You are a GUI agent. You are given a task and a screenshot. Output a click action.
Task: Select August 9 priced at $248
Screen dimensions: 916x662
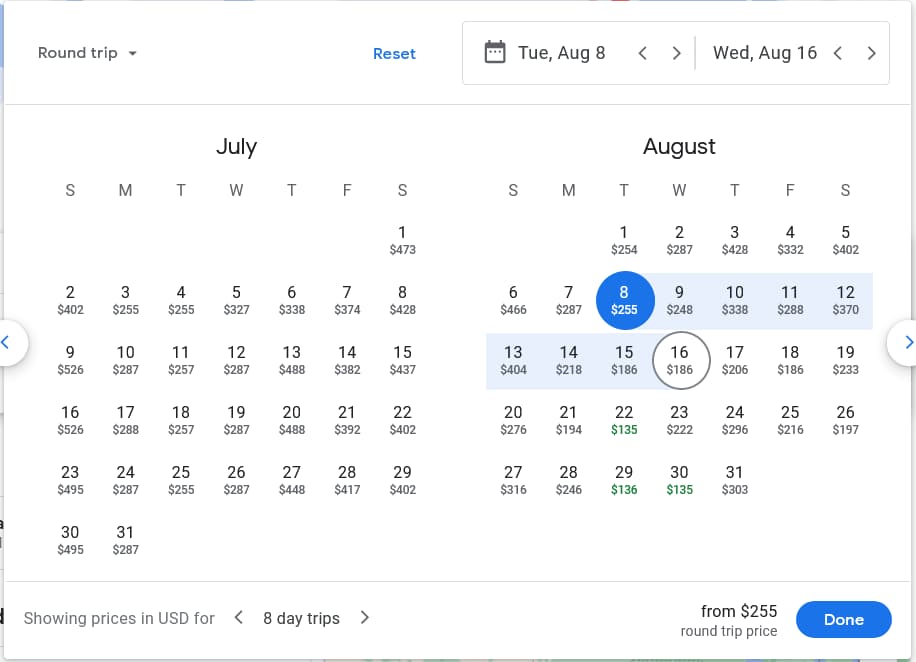click(679, 300)
